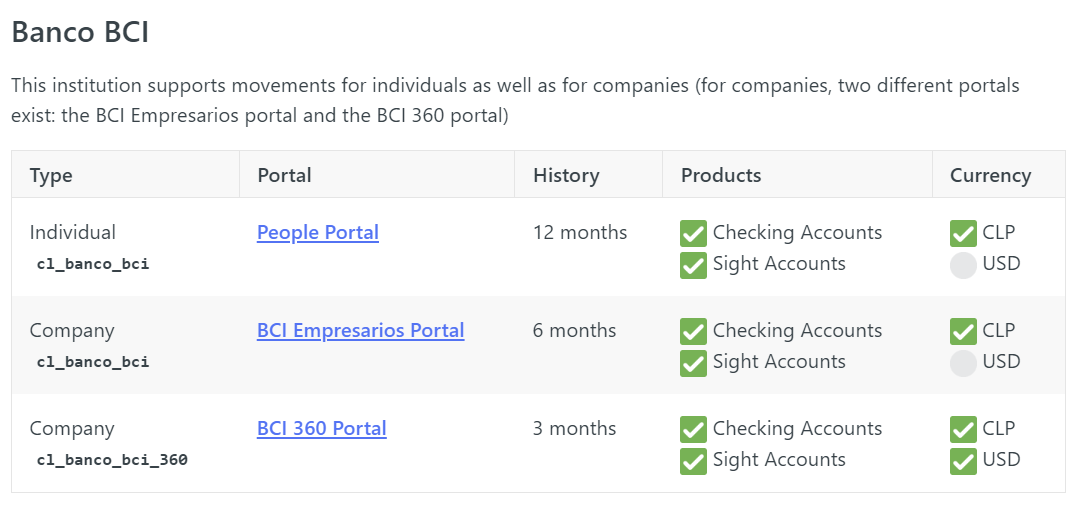
Task: Click unchecked USD circle in BCI Empresarios row
Action: (x=963, y=363)
